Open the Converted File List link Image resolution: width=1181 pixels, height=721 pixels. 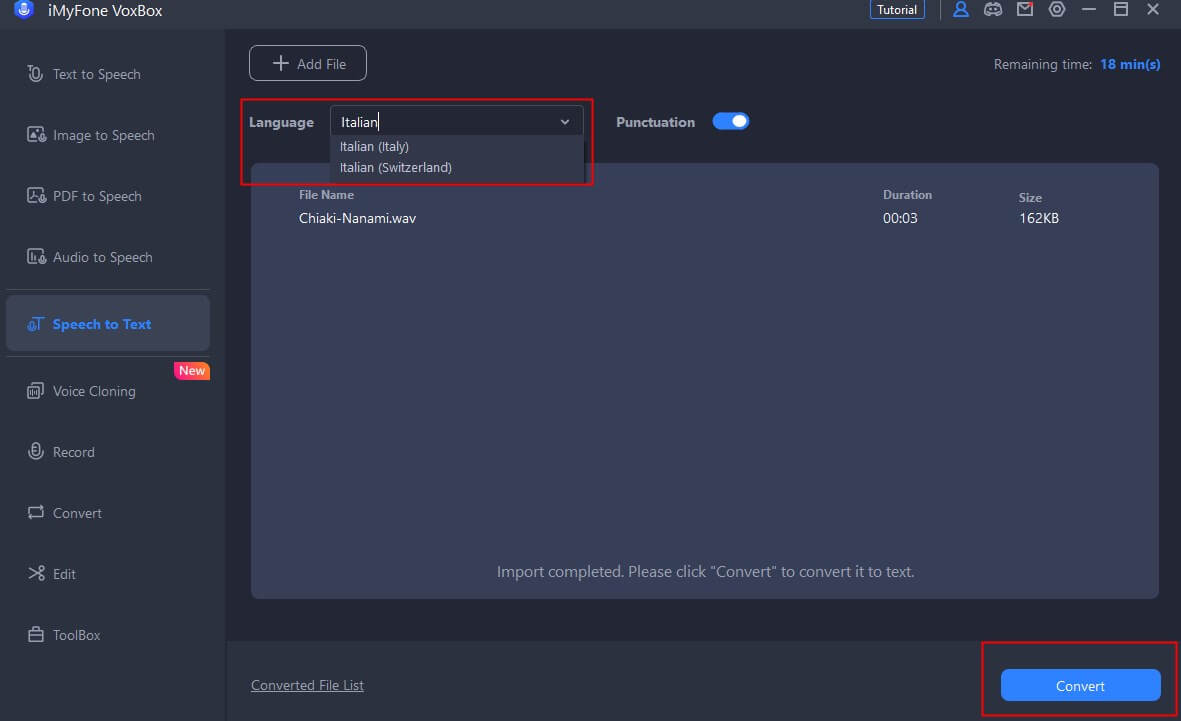307,685
